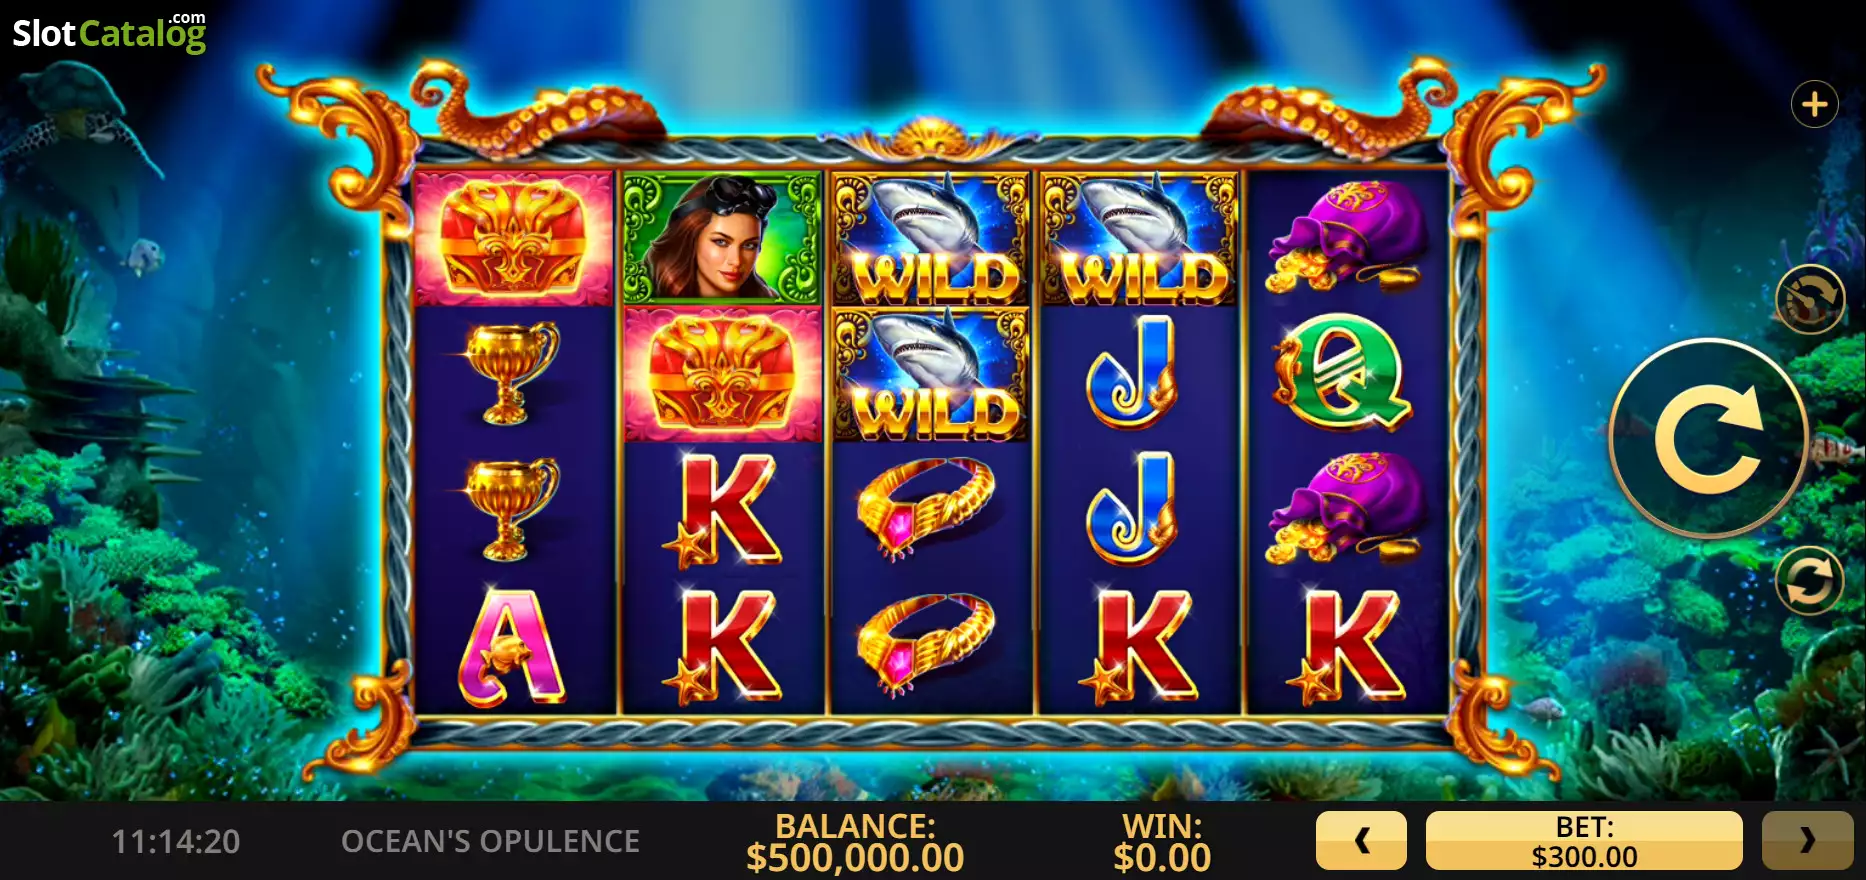This screenshot has width=1866, height=880.
Task: Toggle the turbo spin icon above the spin button
Action: pos(1809,299)
